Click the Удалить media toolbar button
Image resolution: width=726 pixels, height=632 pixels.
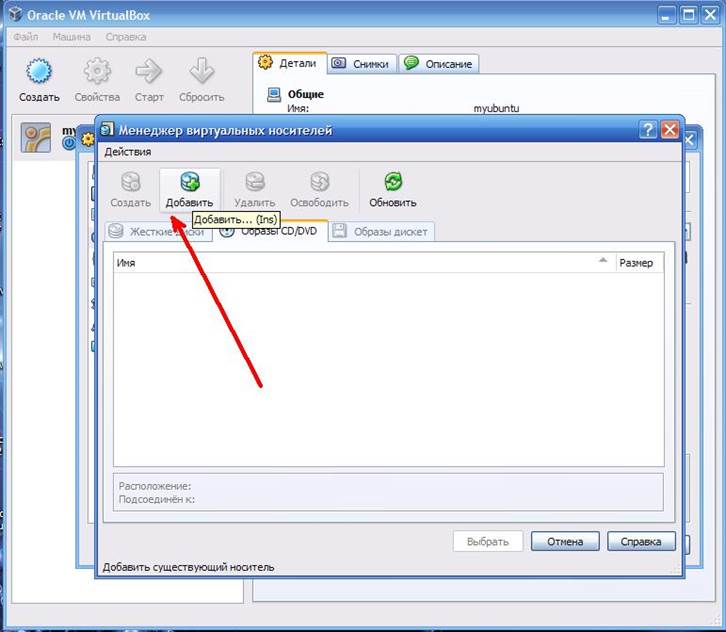coord(255,190)
